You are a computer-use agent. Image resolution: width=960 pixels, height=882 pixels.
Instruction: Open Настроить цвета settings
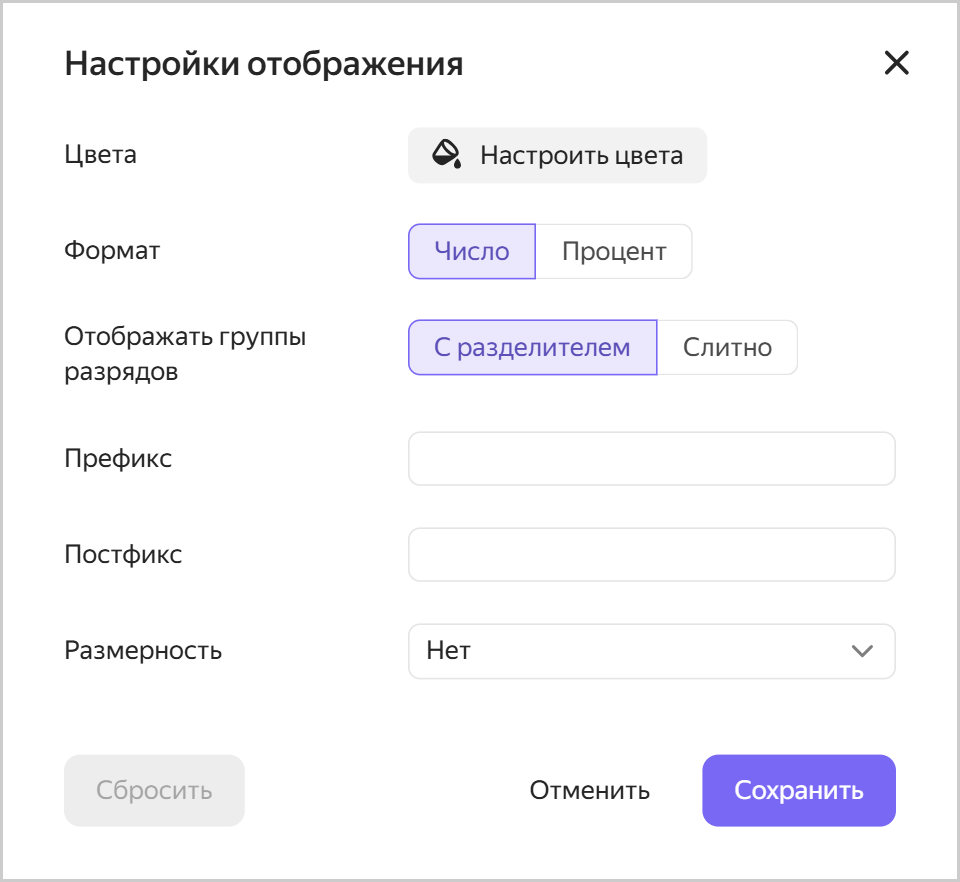coord(557,155)
